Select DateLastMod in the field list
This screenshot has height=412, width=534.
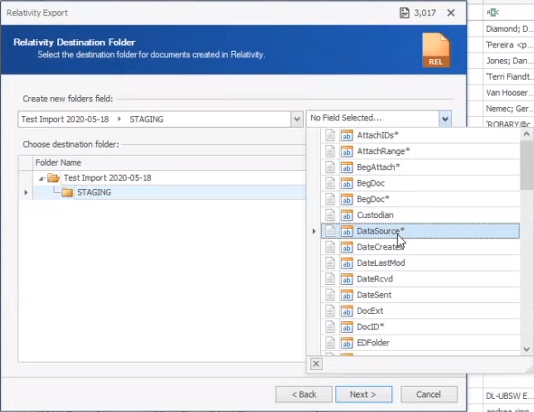pos(420,263)
